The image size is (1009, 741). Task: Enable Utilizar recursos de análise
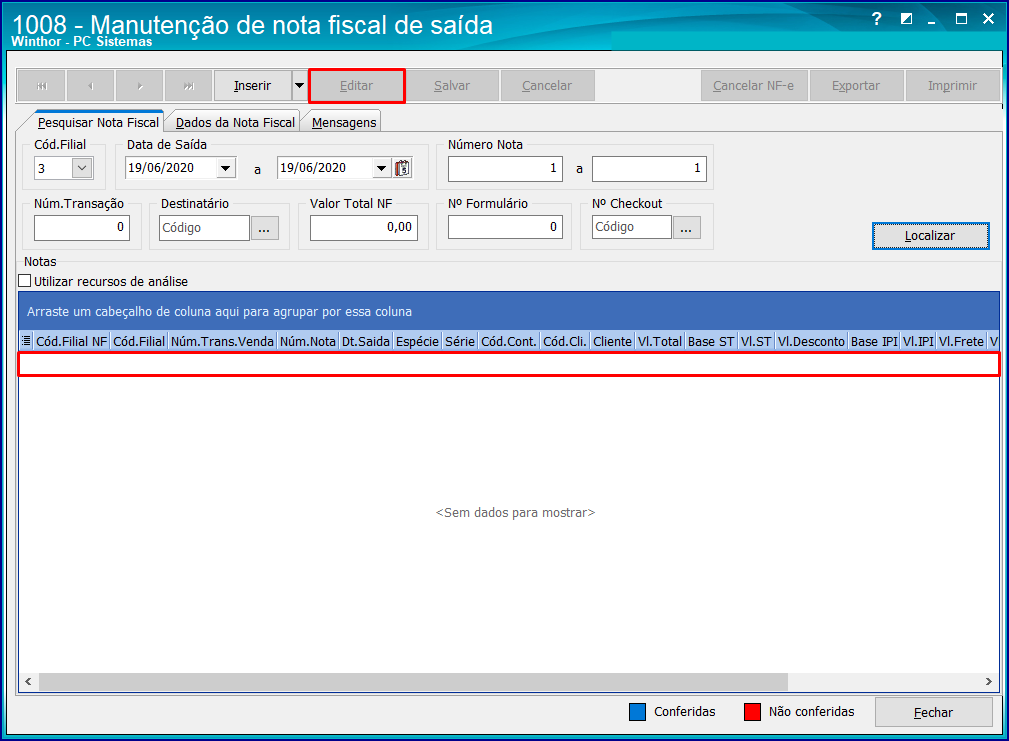tap(24, 281)
